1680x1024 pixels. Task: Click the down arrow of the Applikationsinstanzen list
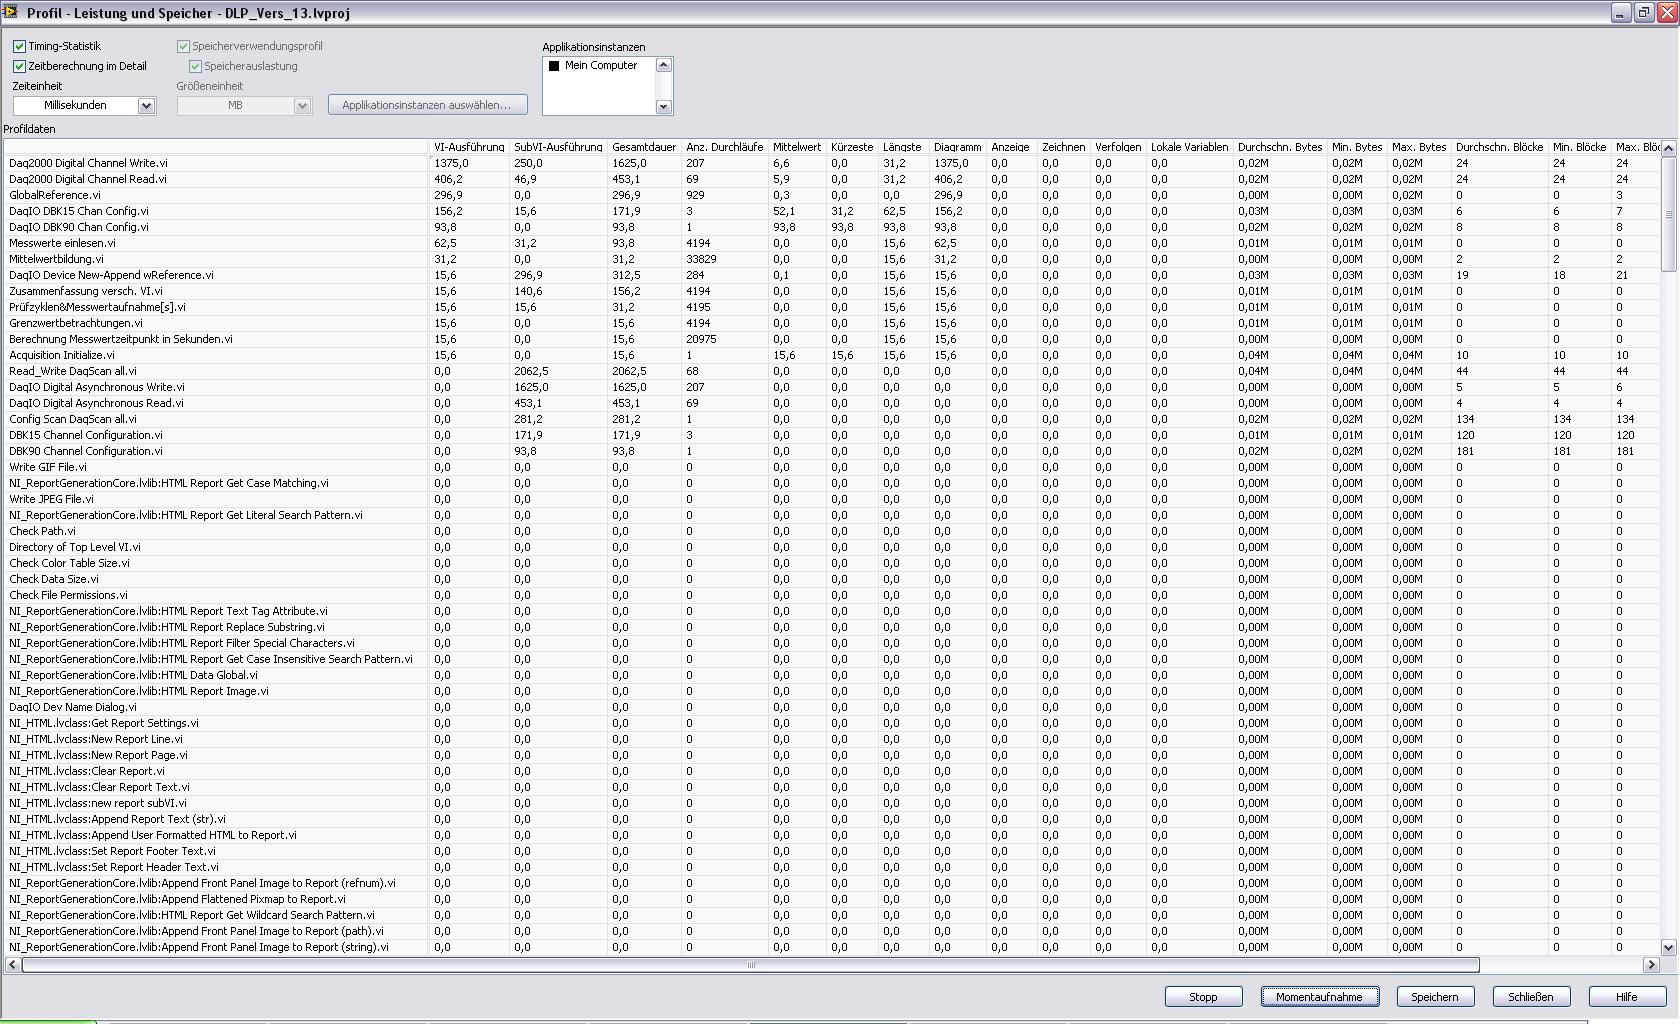(x=663, y=106)
